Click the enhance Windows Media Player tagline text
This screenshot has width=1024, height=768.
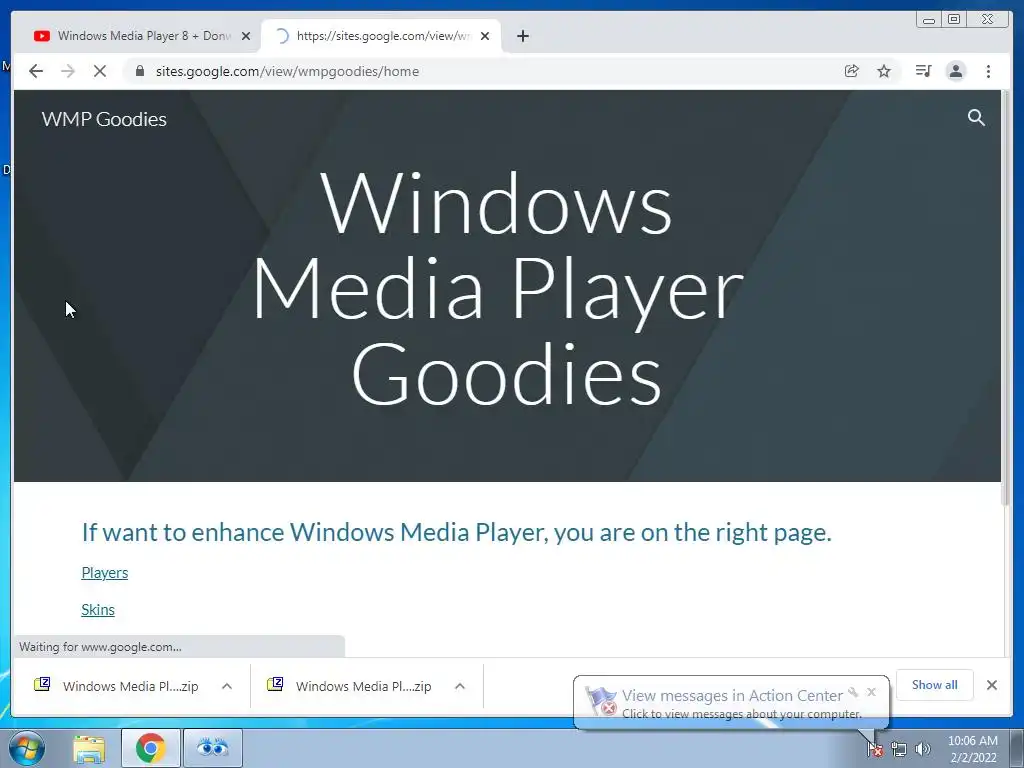(456, 532)
